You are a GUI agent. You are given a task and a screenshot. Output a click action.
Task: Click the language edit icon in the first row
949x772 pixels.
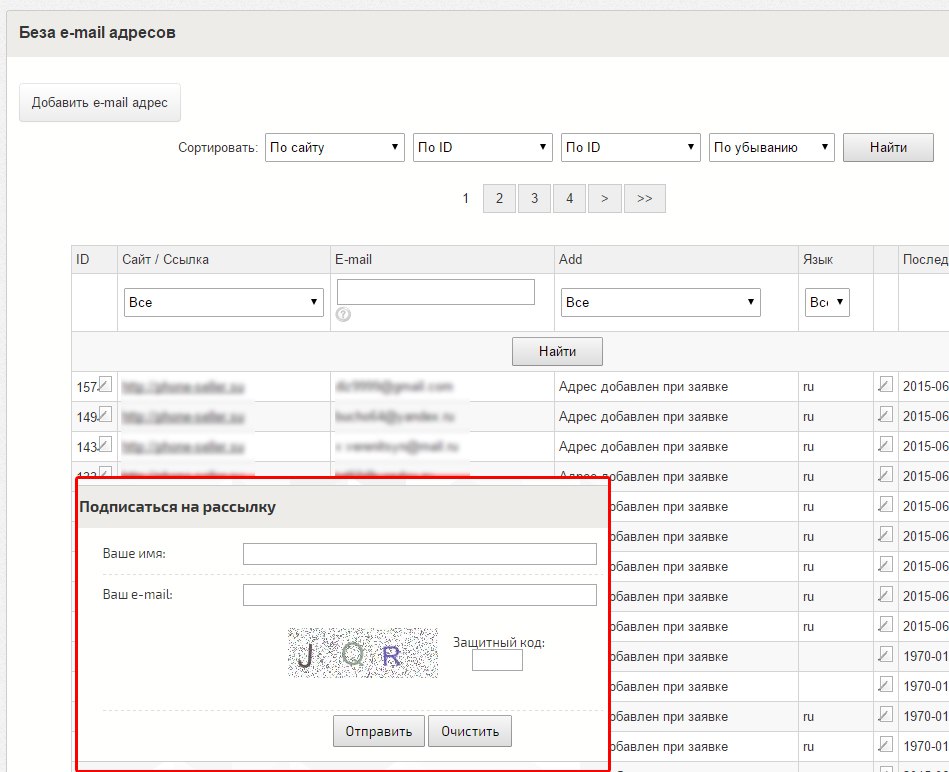(x=885, y=384)
